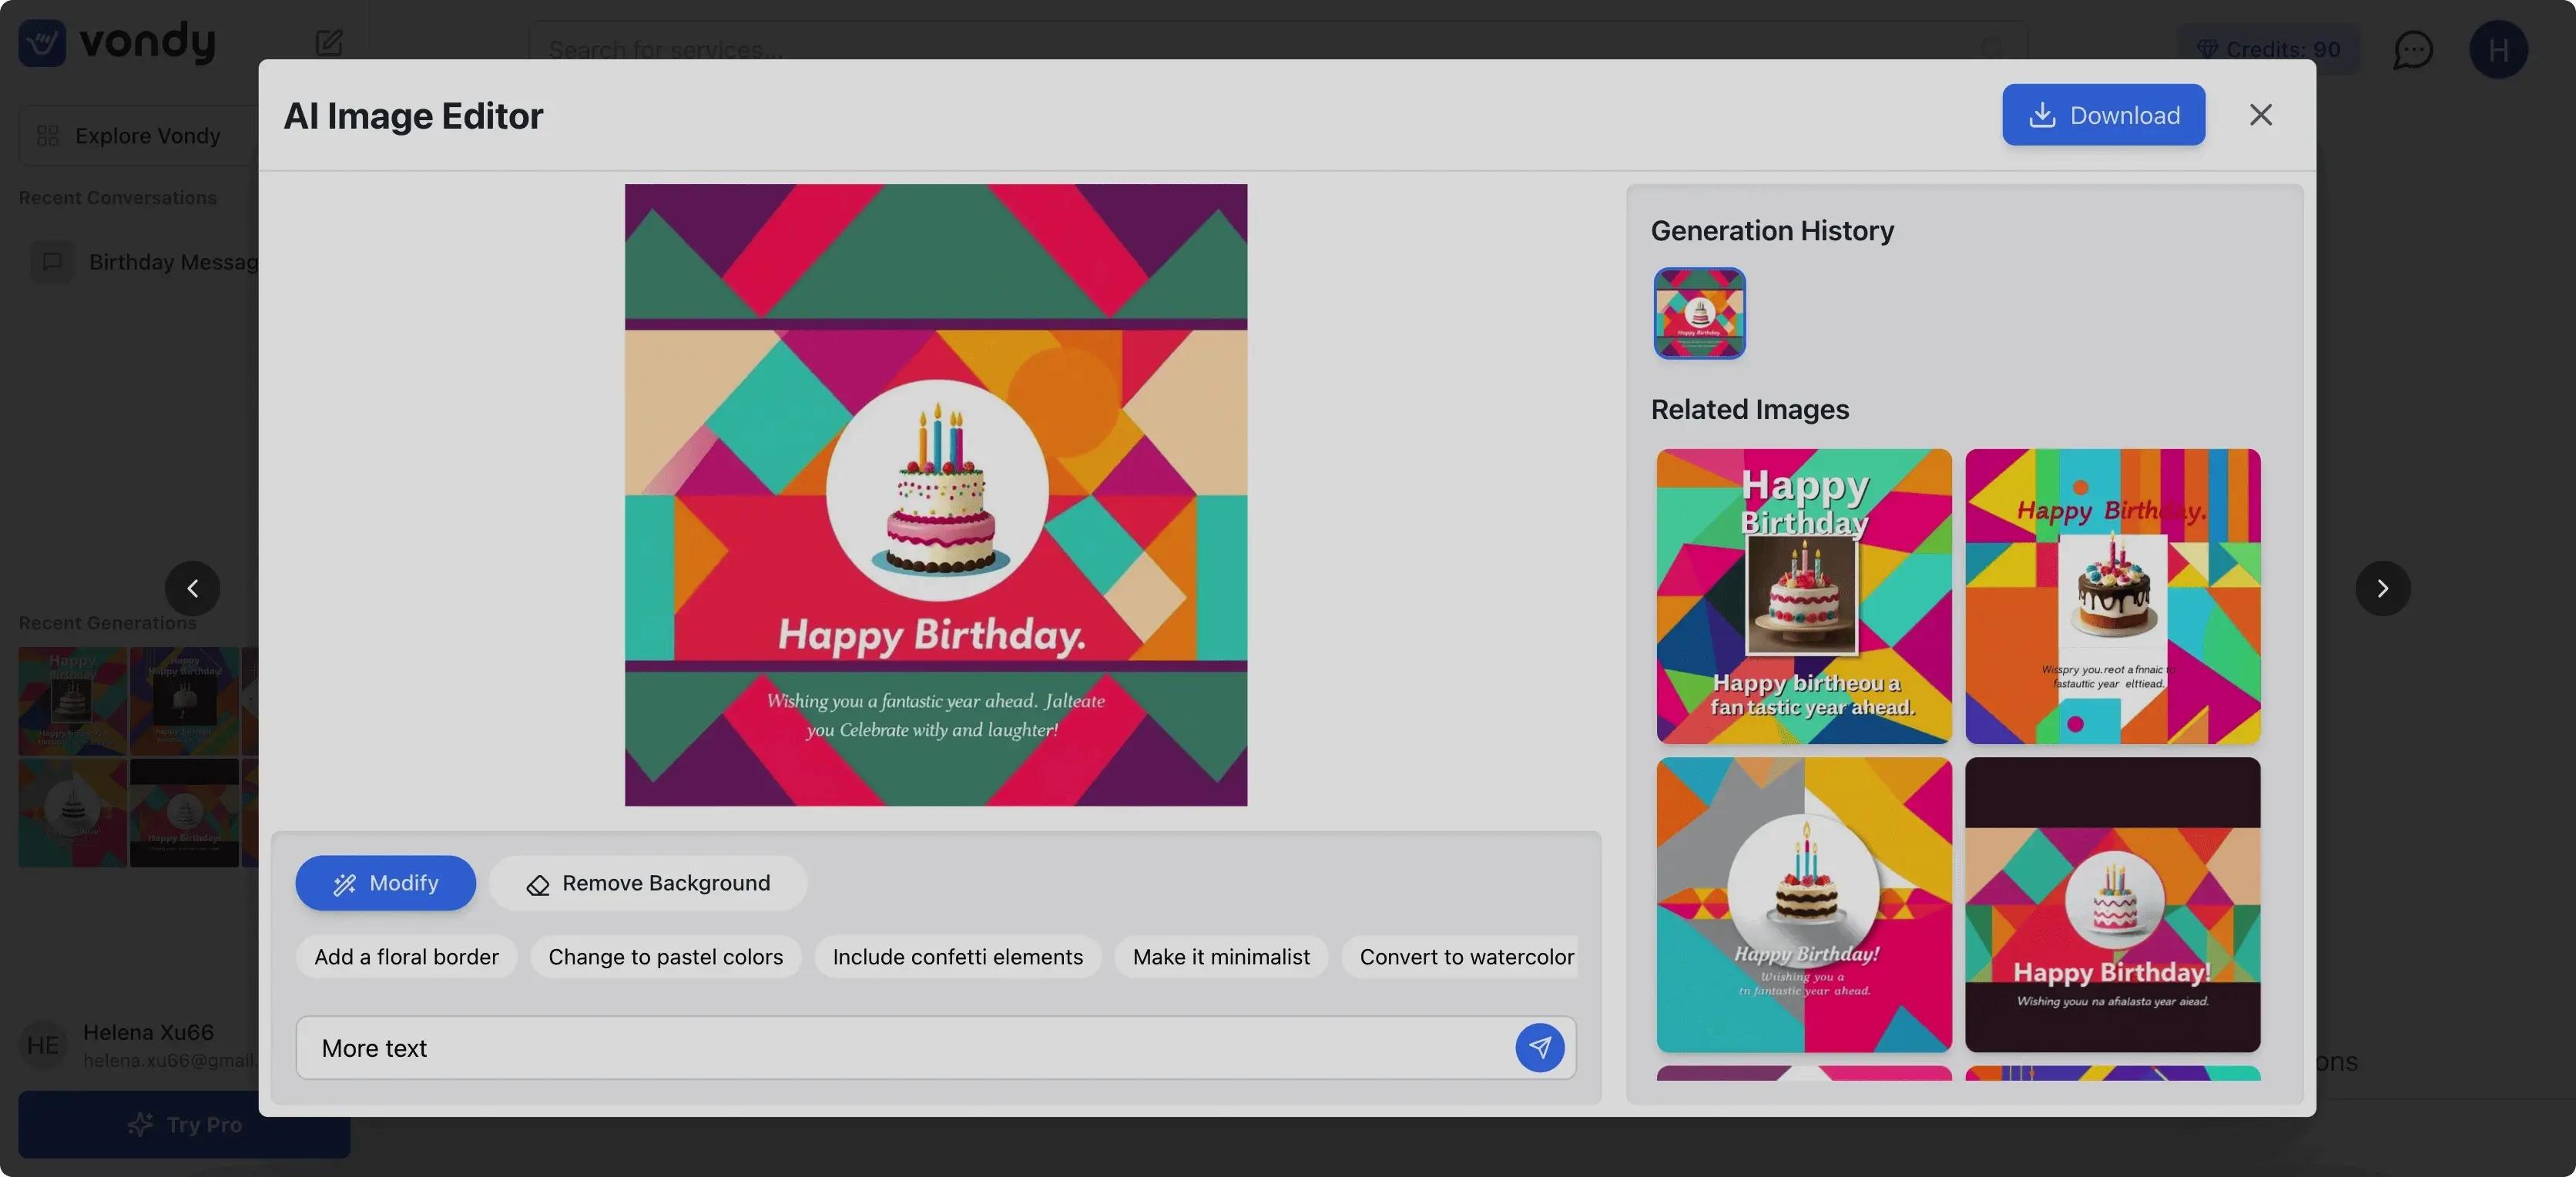Choose 'Add a floral border' suggestion
Viewport: 2576px width, 1177px height.
[406, 957]
